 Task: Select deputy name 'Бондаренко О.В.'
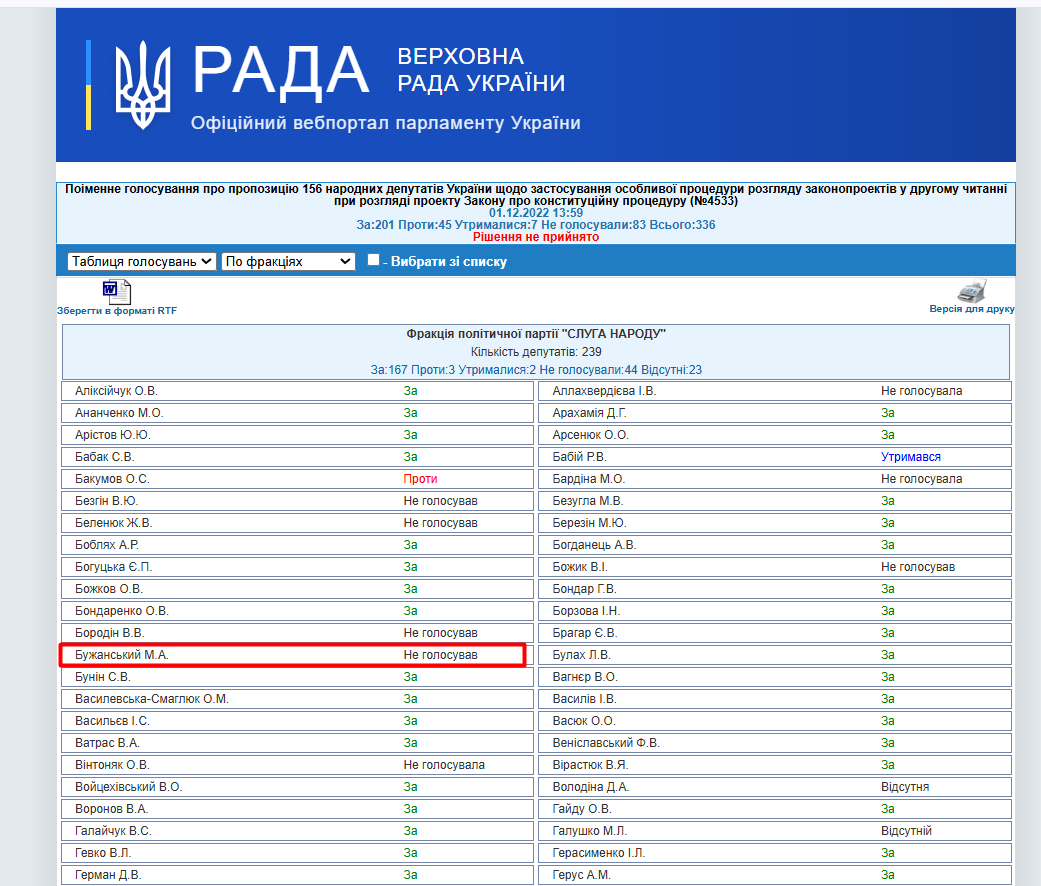[x=121, y=611]
